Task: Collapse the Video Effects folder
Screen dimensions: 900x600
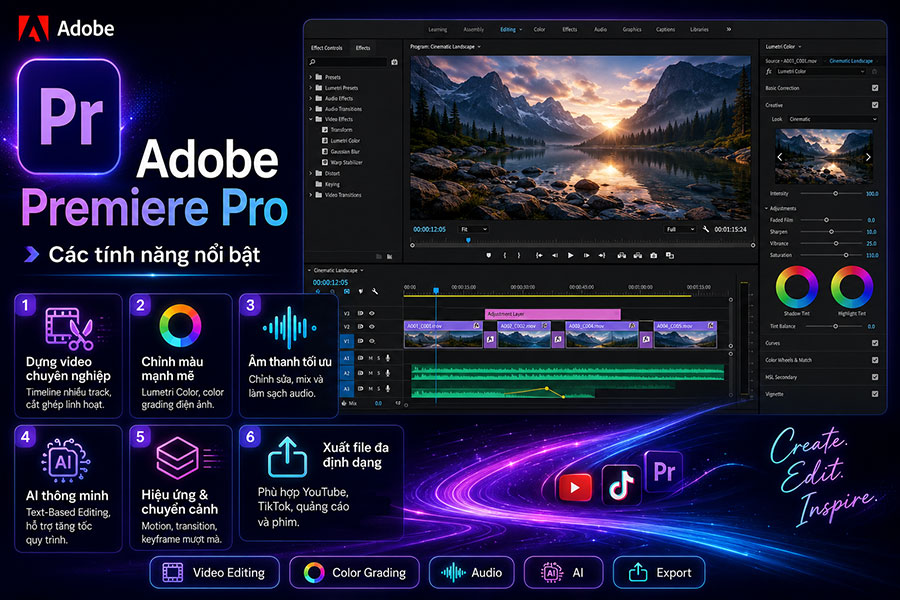Action: (311, 119)
